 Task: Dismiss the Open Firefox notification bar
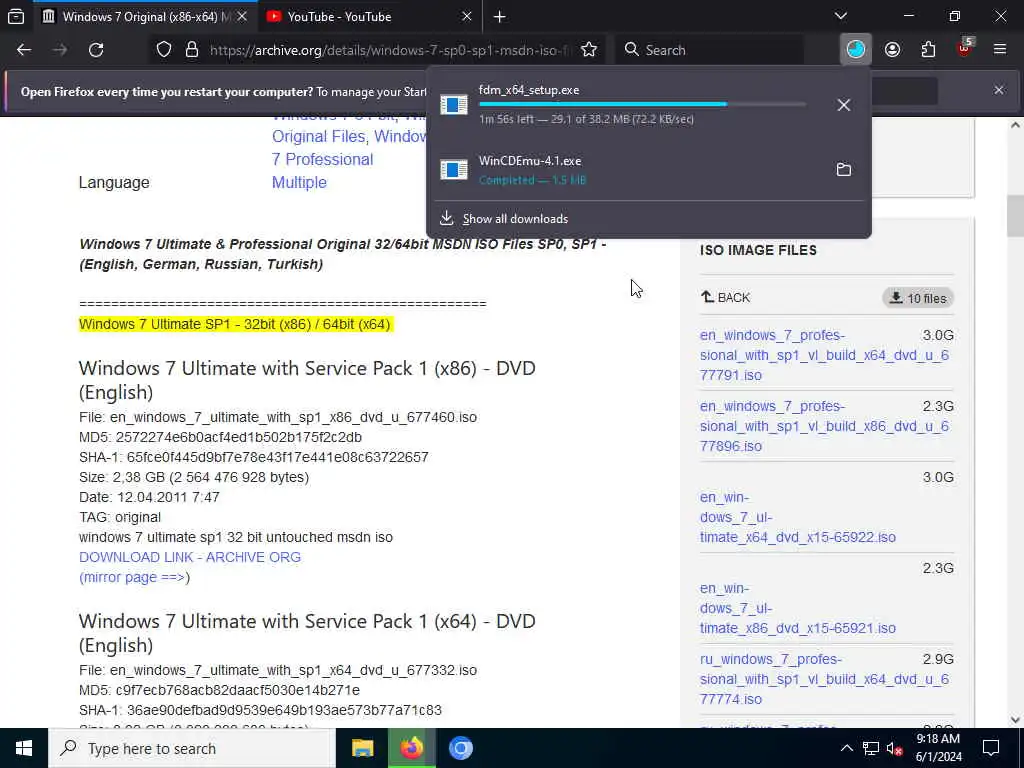(999, 90)
